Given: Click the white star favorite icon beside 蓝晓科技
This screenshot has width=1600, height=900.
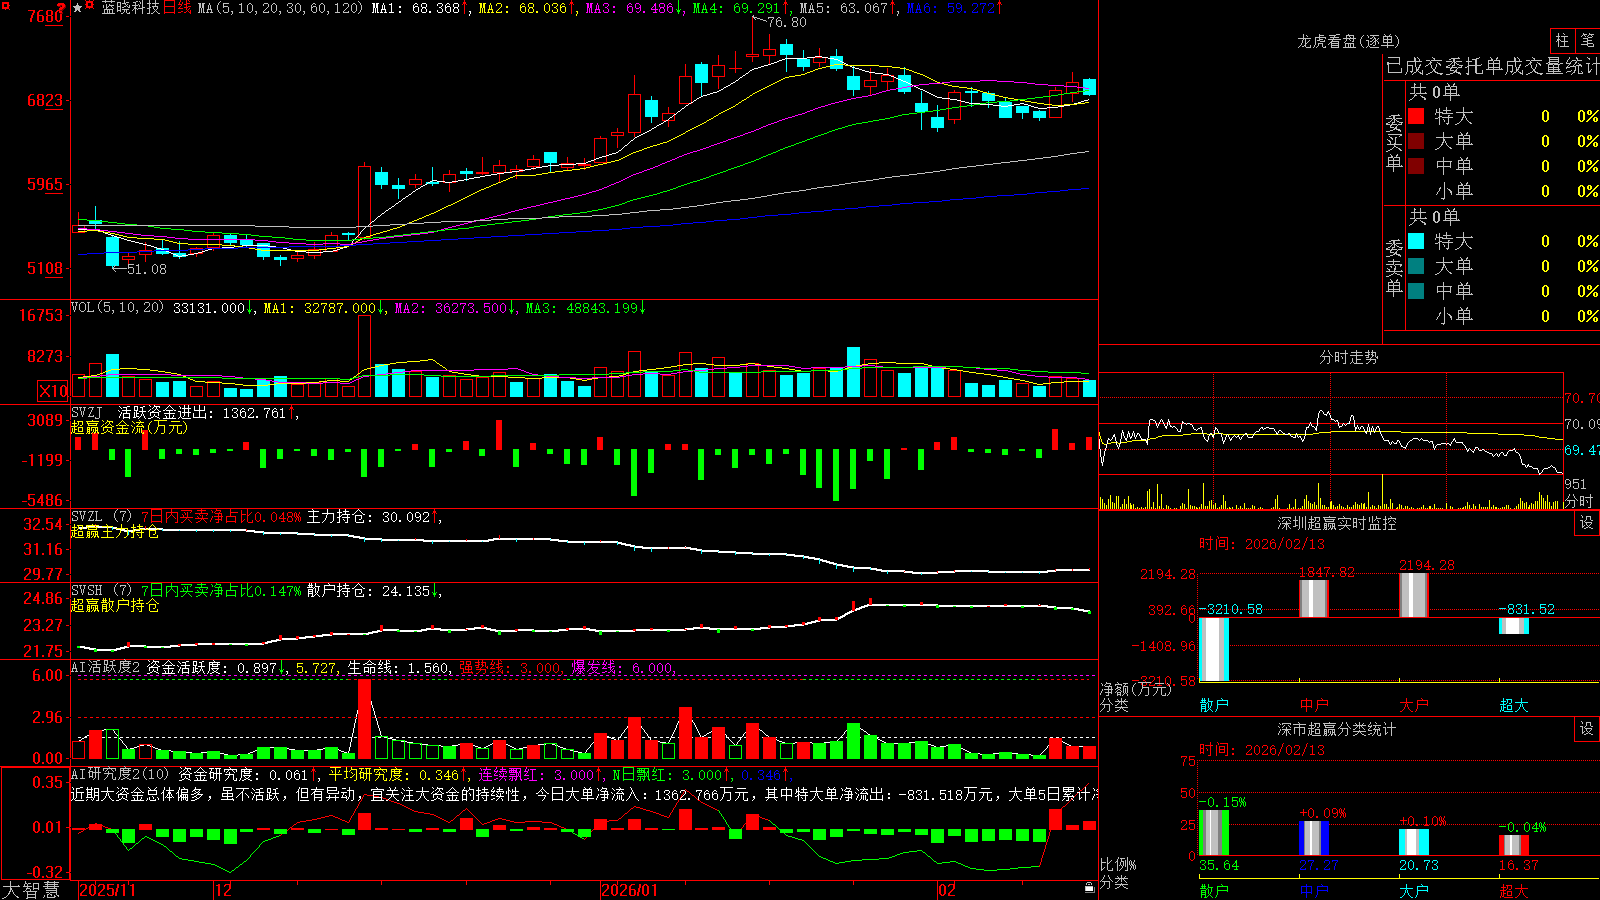Looking at the screenshot, I should 78,8.
